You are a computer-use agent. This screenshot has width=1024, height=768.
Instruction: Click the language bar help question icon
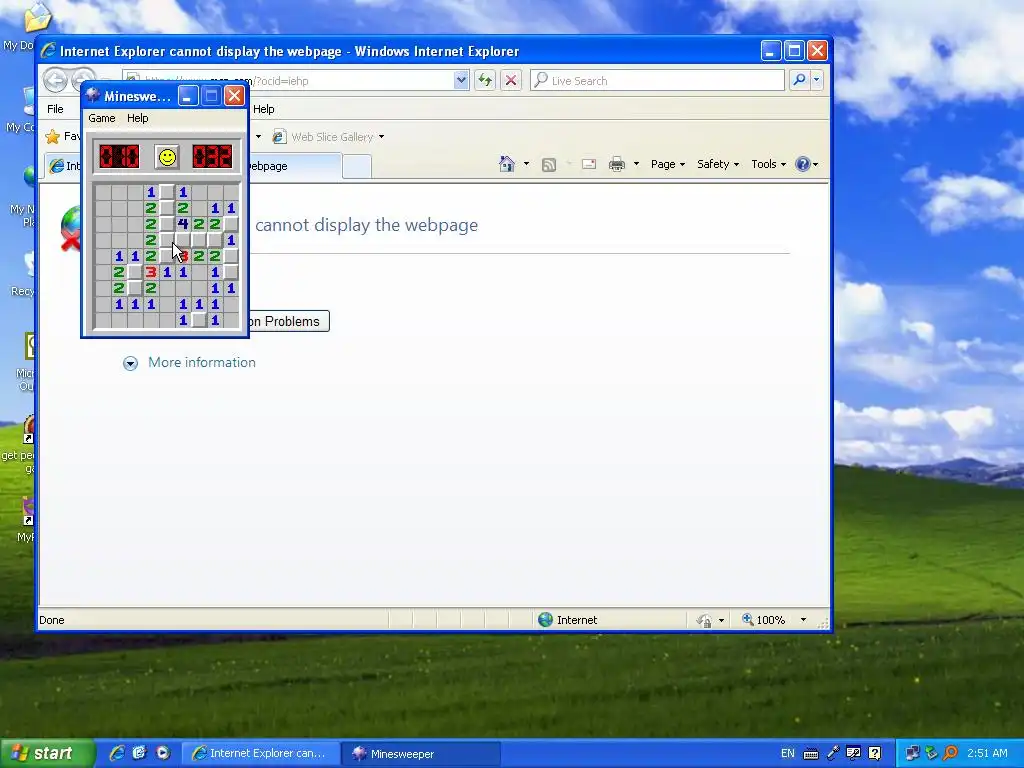click(875, 754)
